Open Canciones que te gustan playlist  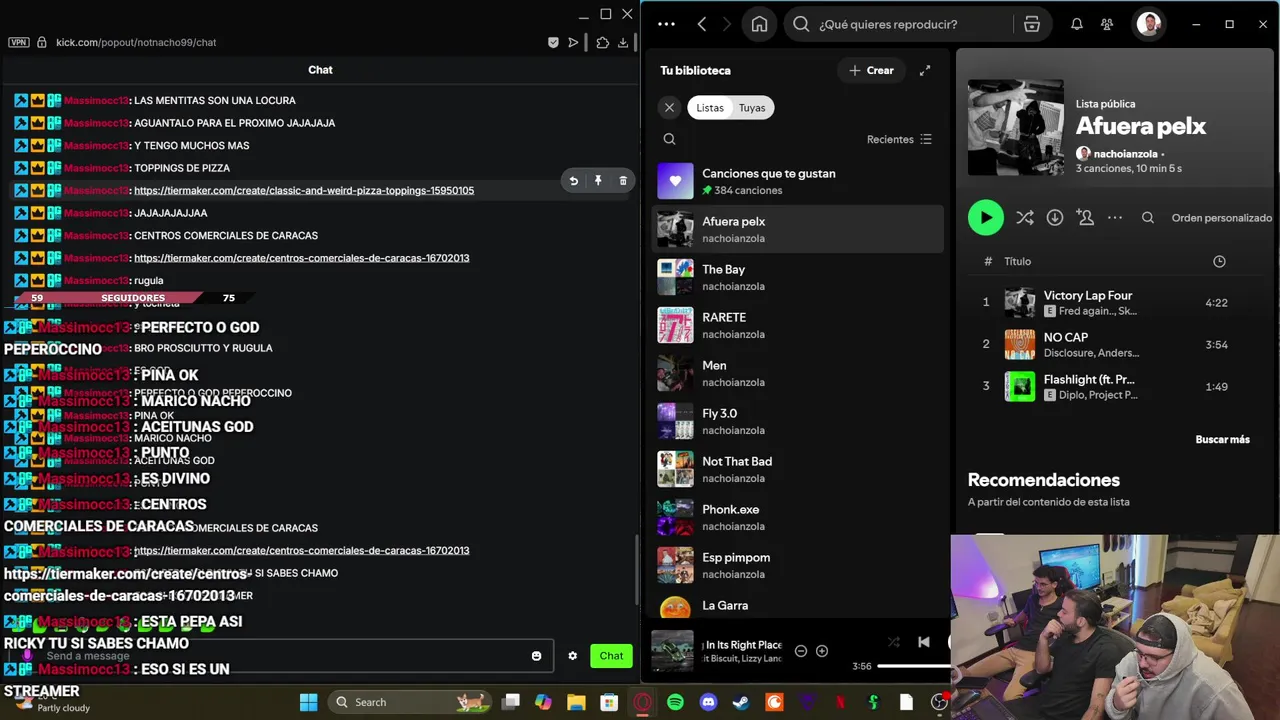tap(798, 181)
